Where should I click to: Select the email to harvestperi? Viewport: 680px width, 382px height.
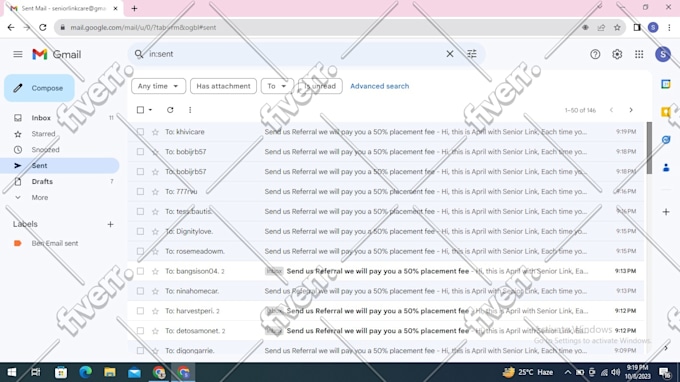point(140,311)
